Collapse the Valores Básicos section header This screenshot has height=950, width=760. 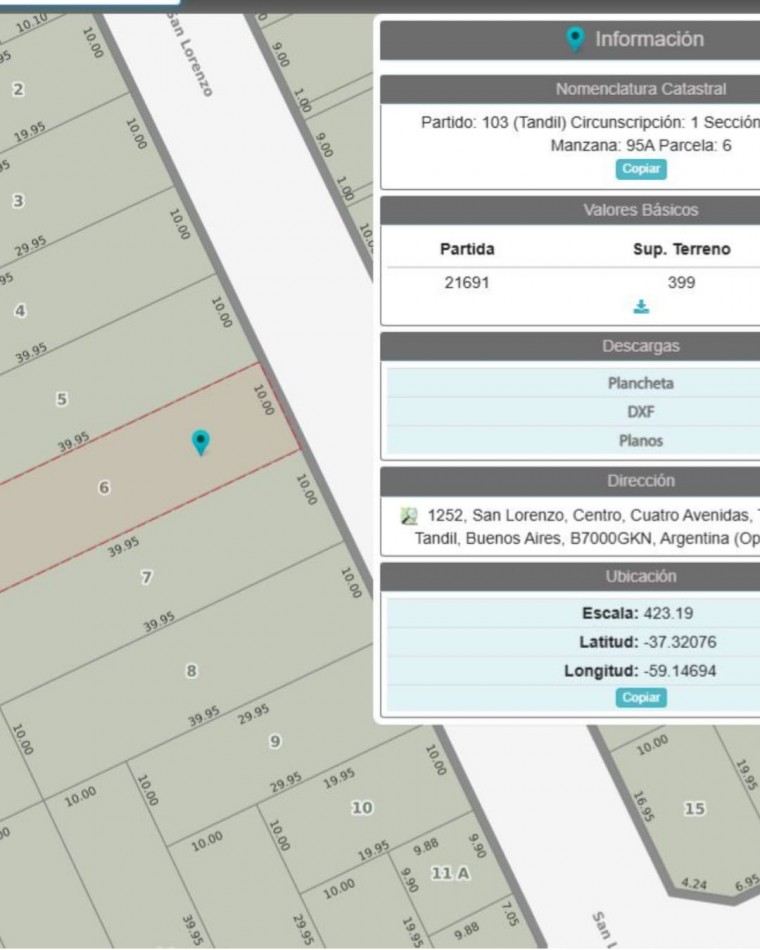(640, 210)
